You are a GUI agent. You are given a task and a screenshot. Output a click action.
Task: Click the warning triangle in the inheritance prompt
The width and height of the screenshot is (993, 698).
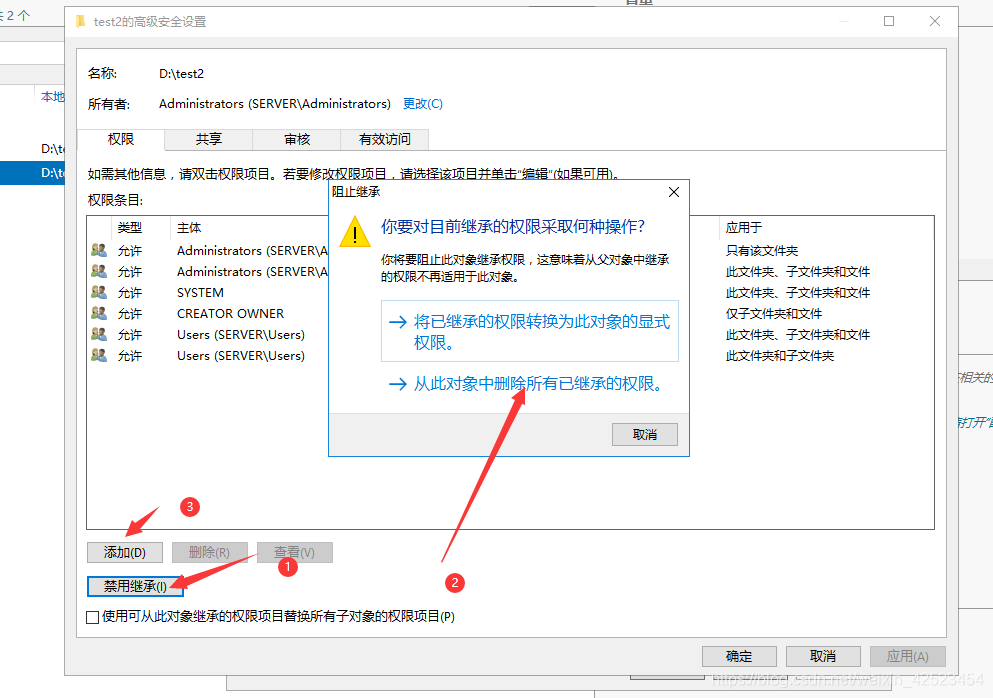355,233
